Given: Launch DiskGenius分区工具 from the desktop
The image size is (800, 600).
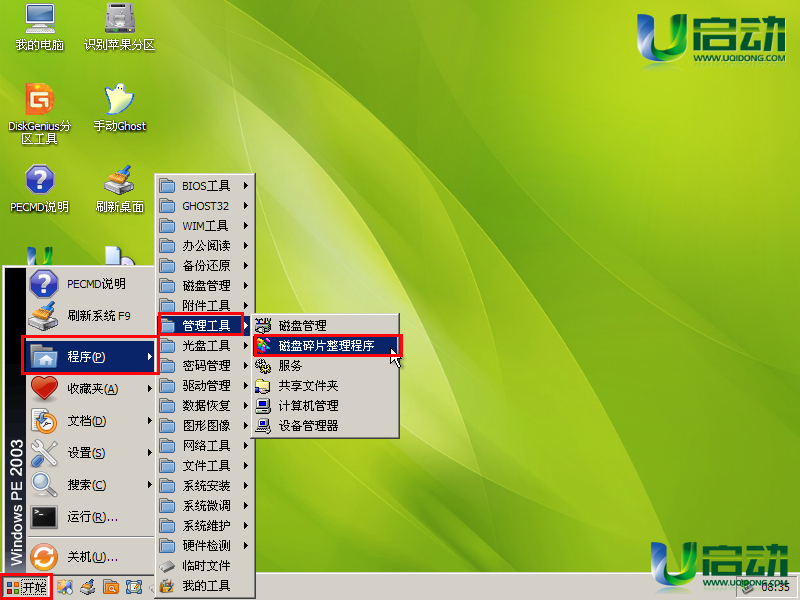Looking at the screenshot, I should point(40,114).
